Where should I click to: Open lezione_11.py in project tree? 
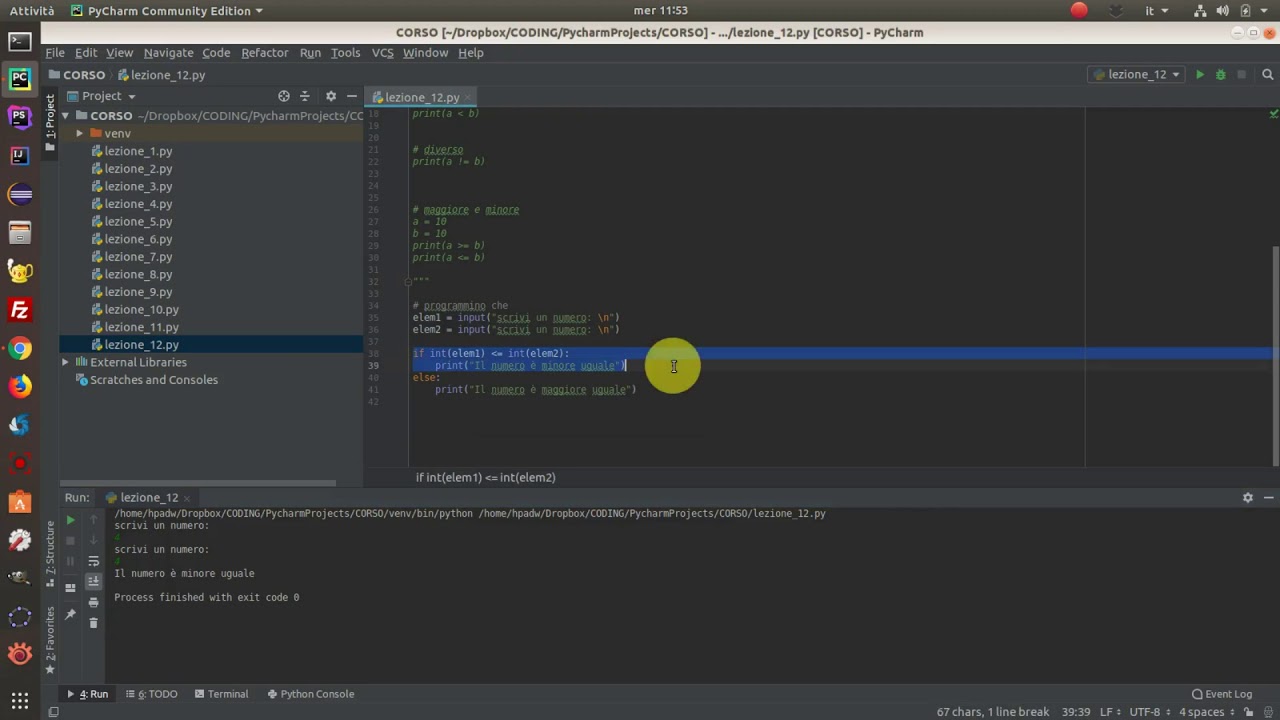pyautogui.click(x=141, y=327)
